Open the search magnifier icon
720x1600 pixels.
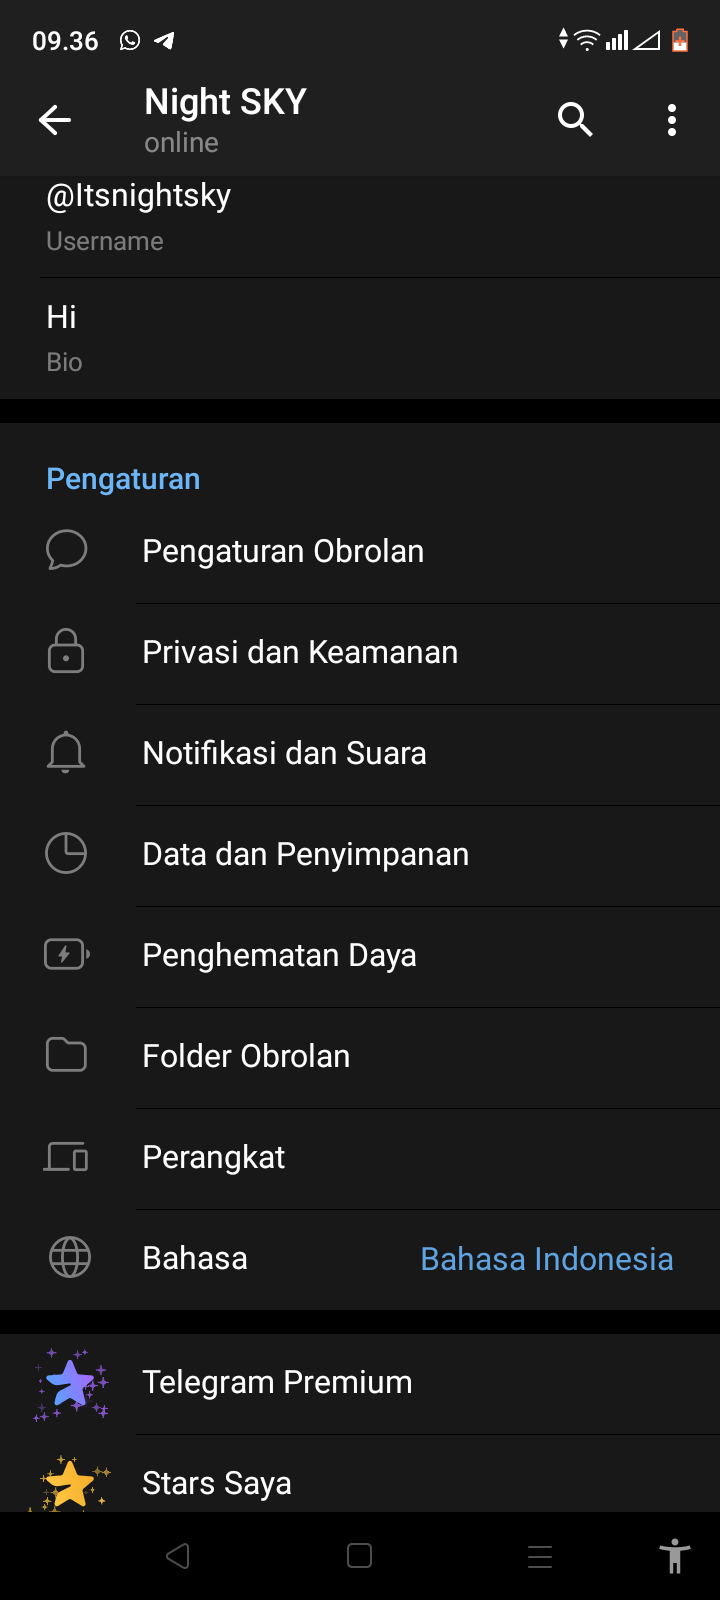(575, 120)
